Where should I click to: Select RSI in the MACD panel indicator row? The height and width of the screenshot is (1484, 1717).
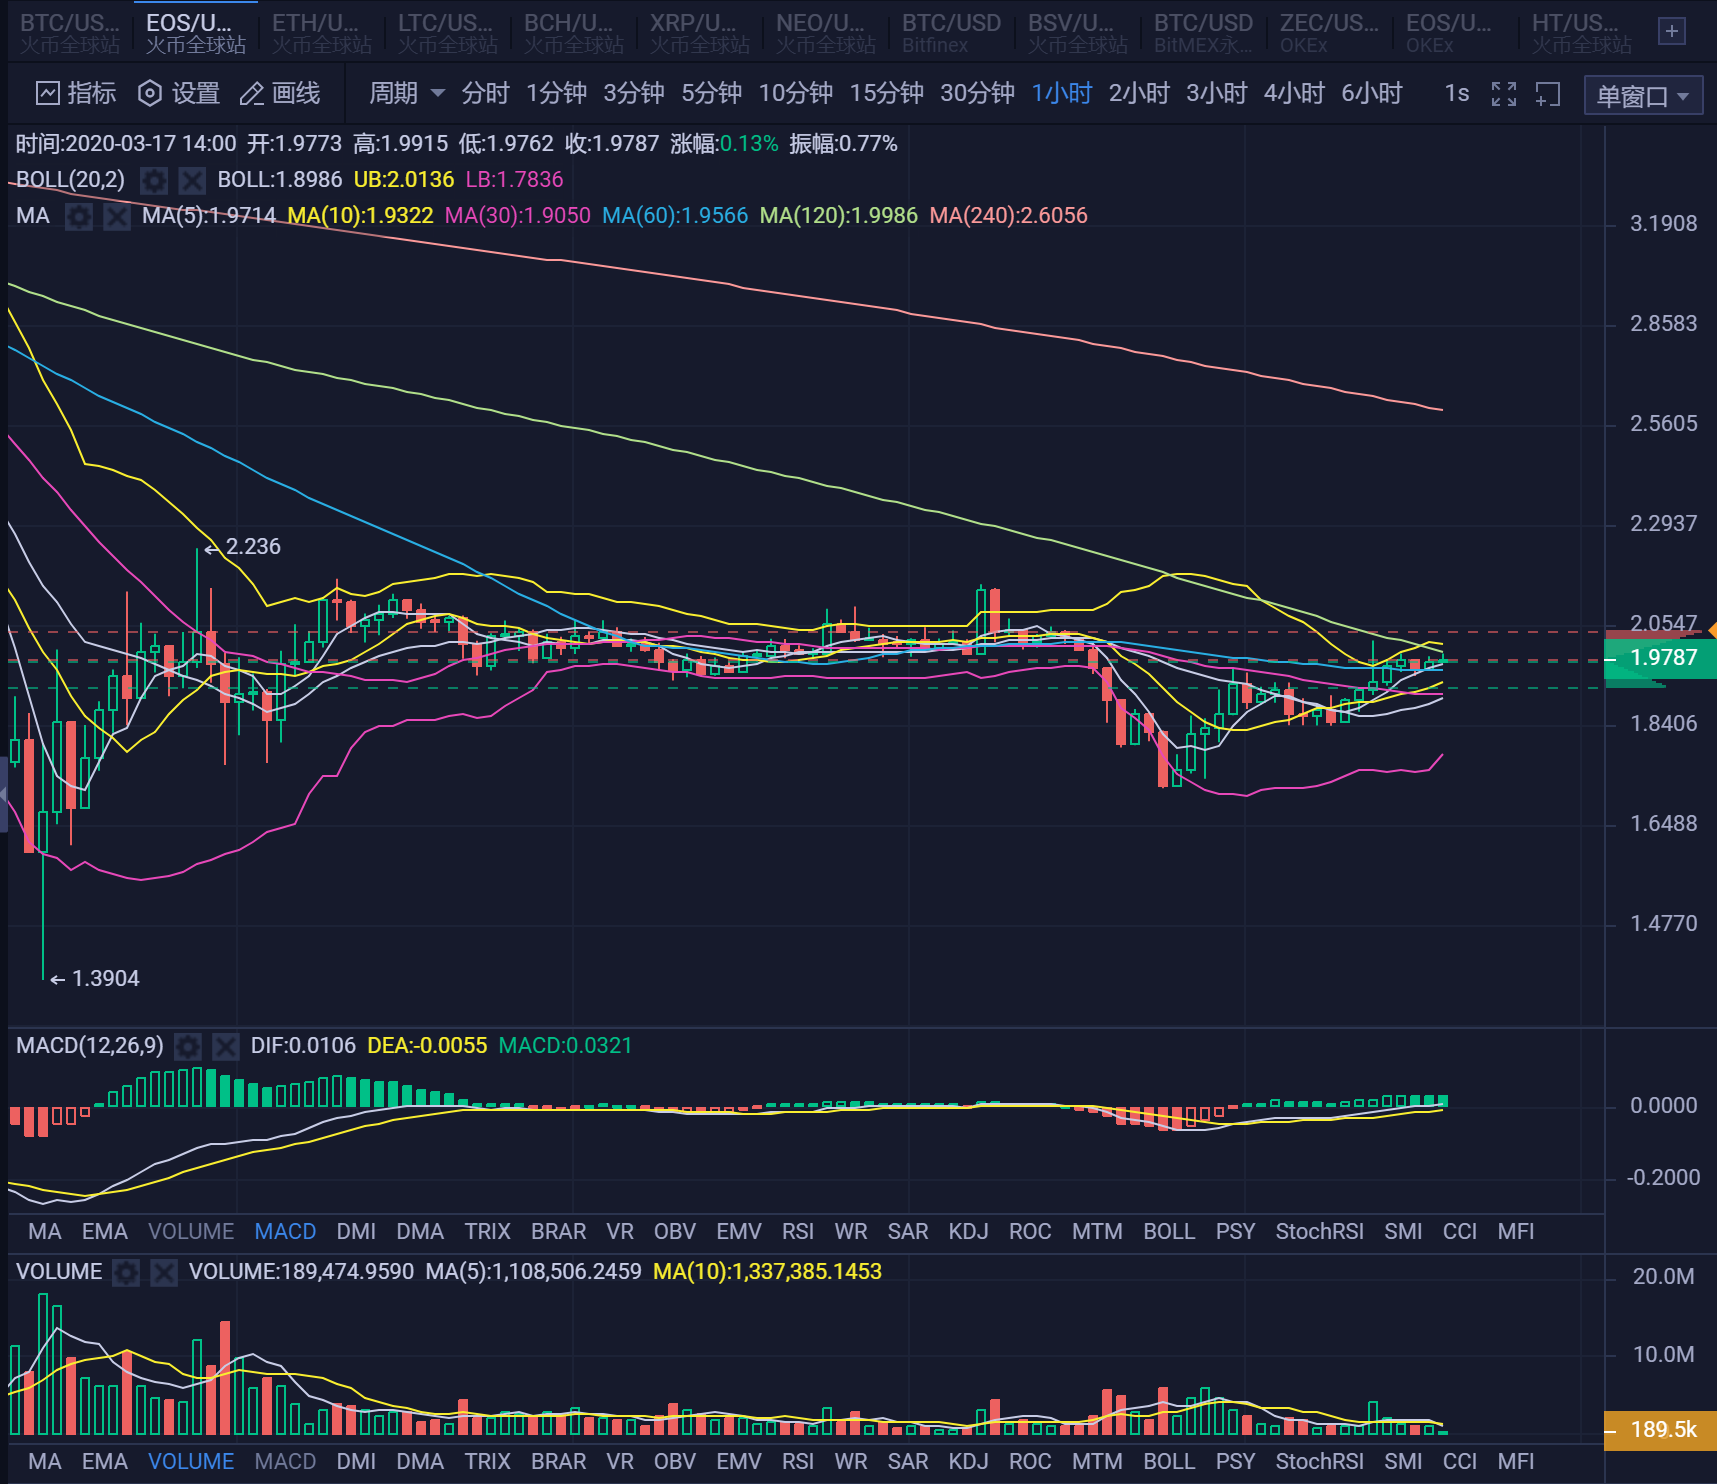[x=797, y=1232]
